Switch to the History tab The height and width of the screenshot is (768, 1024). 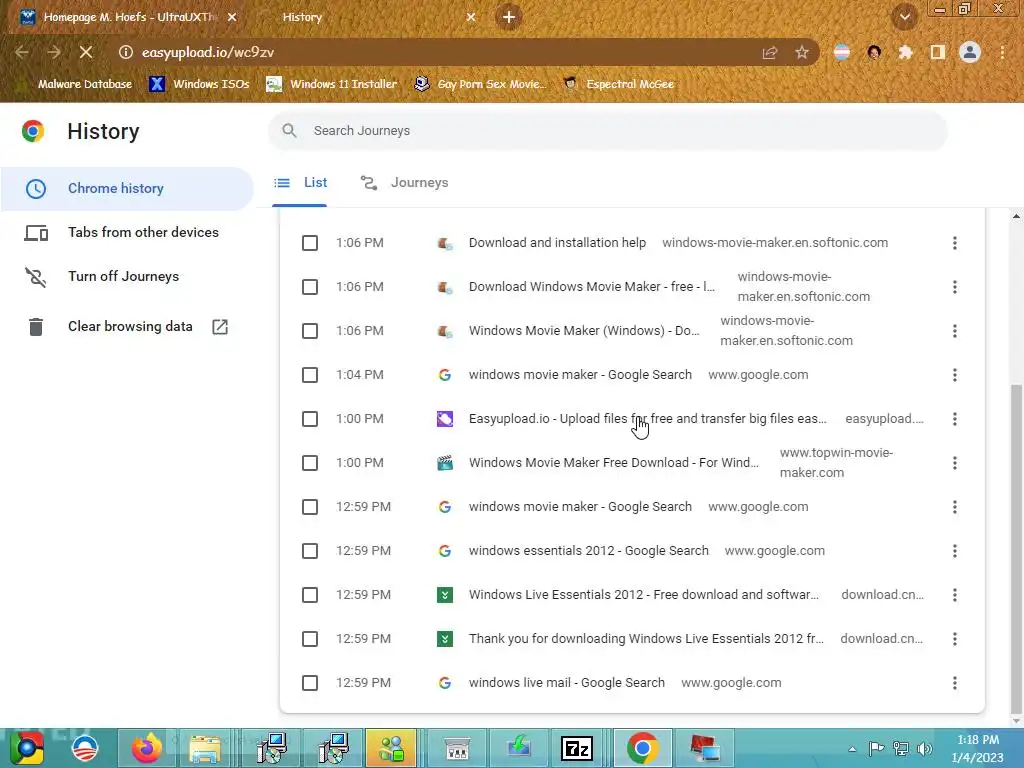click(302, 17)
